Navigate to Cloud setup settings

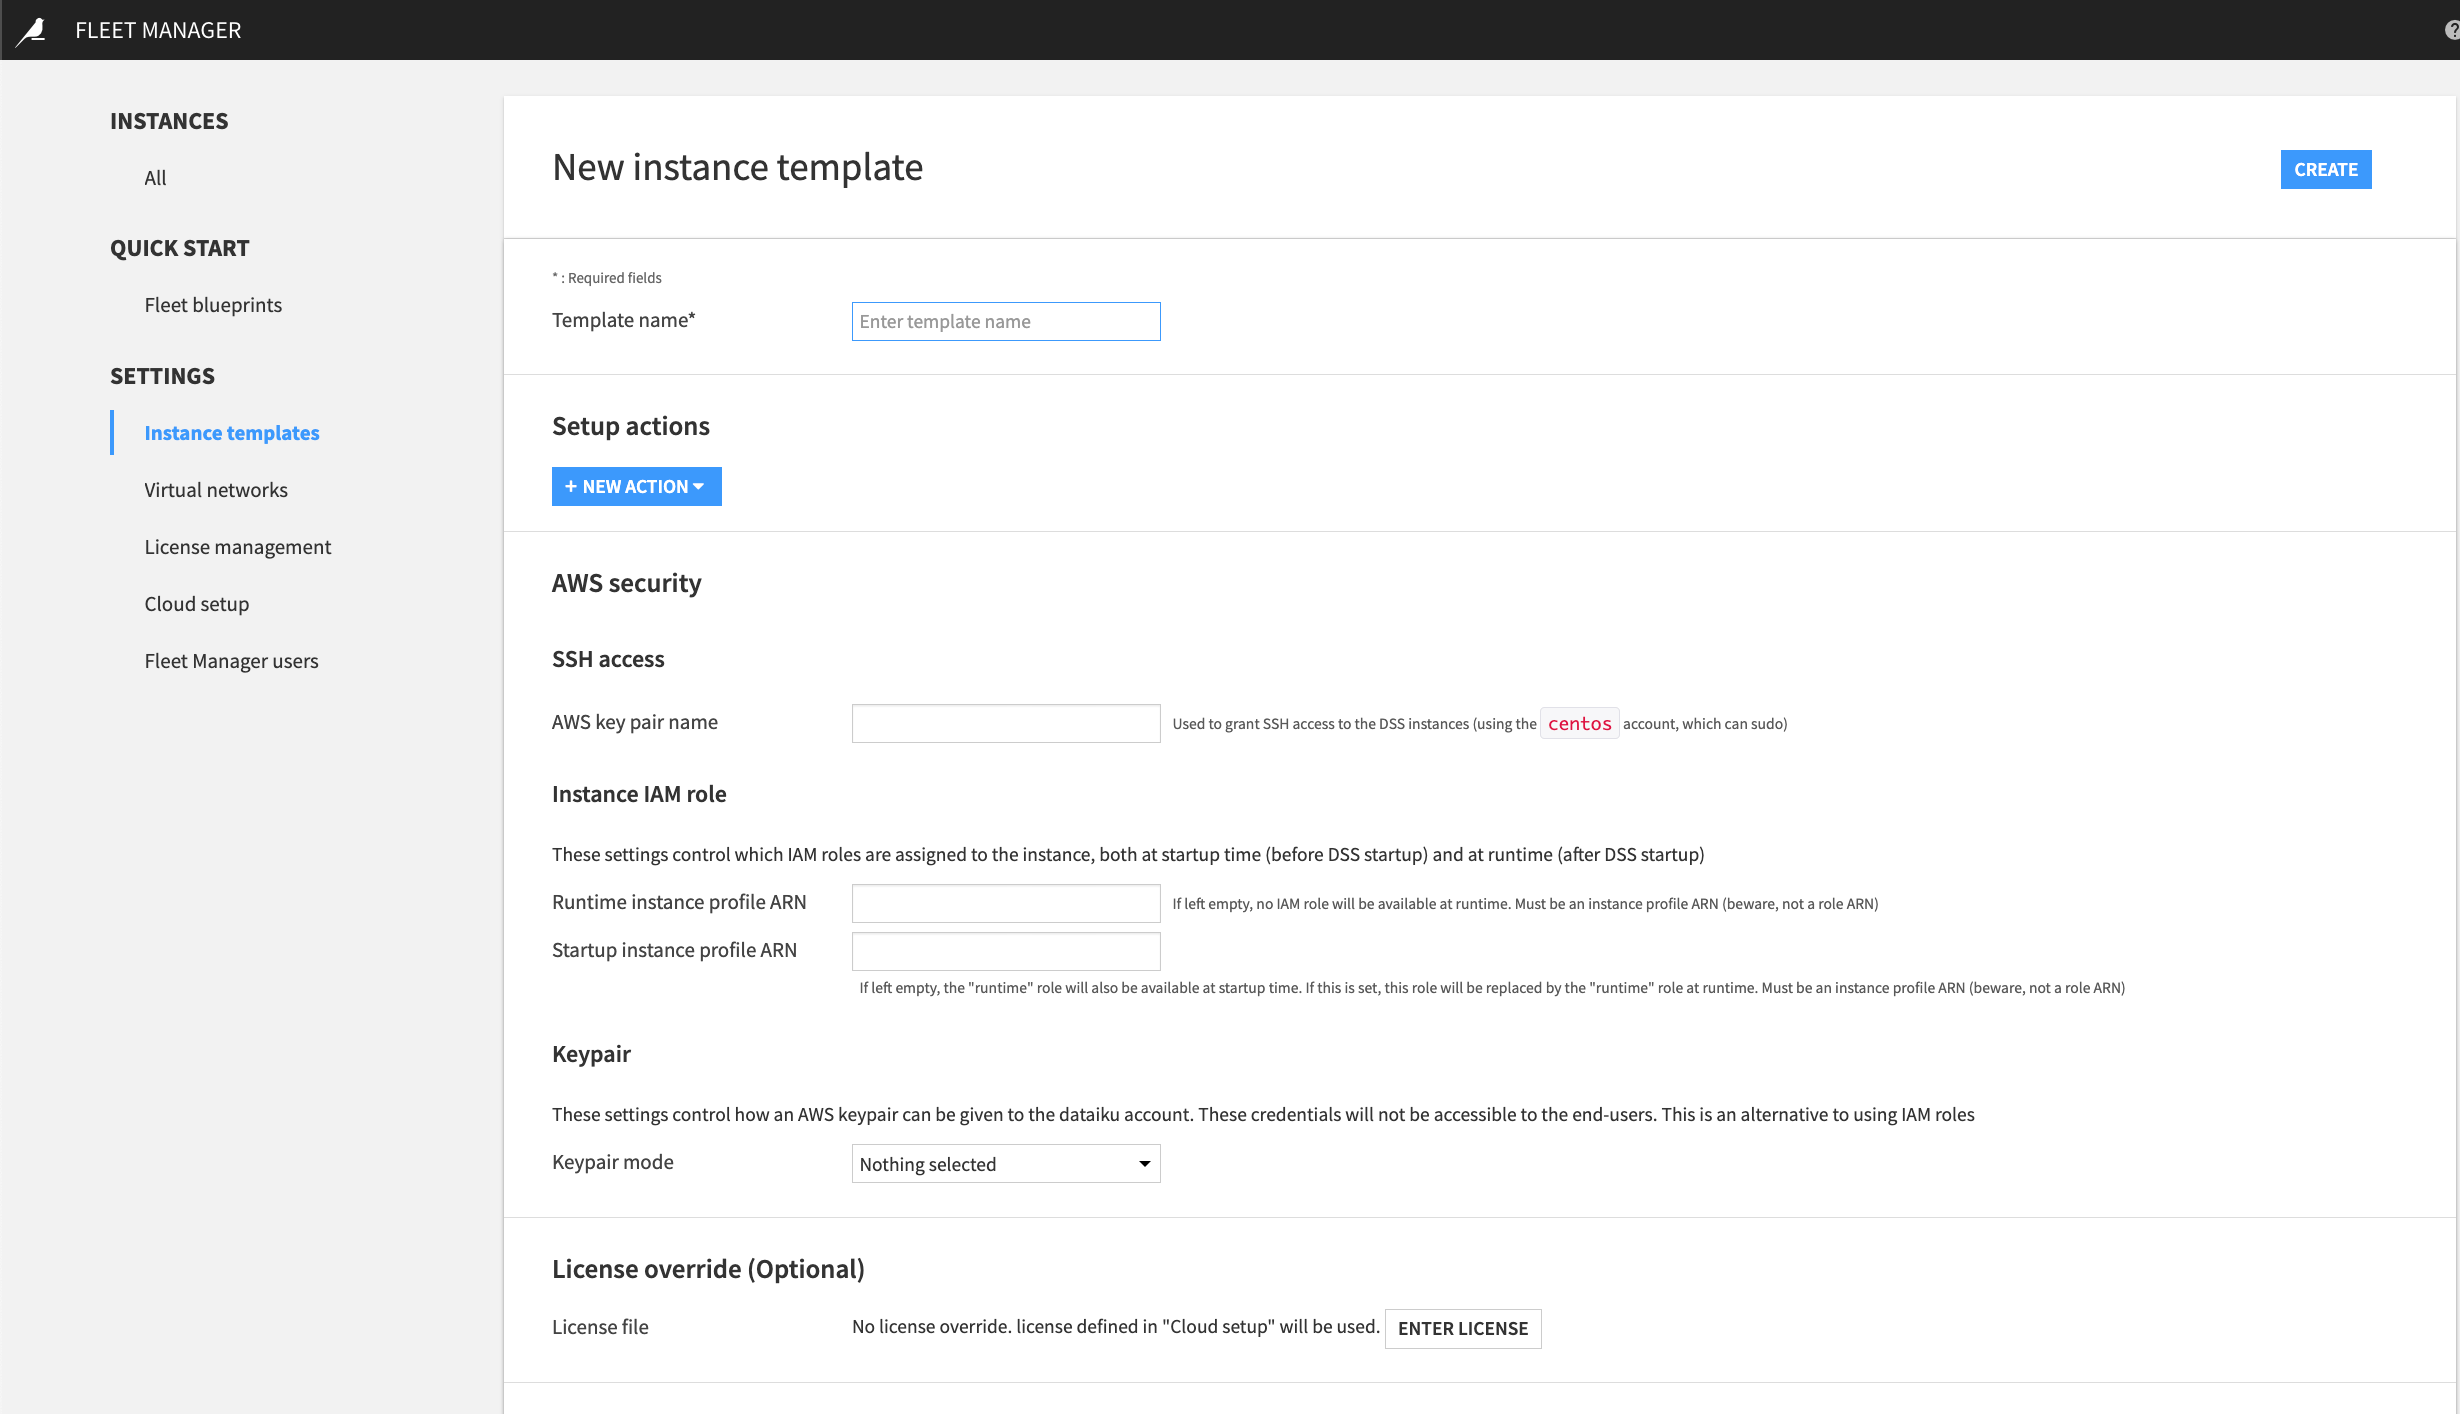click(196, 603)
